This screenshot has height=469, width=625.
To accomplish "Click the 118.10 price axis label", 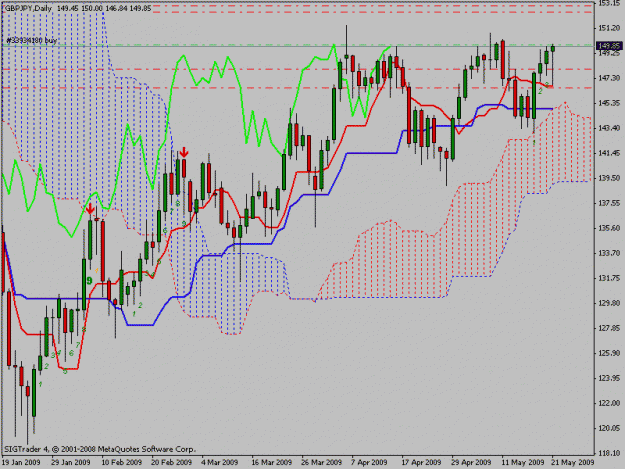I will pos(609,453).
